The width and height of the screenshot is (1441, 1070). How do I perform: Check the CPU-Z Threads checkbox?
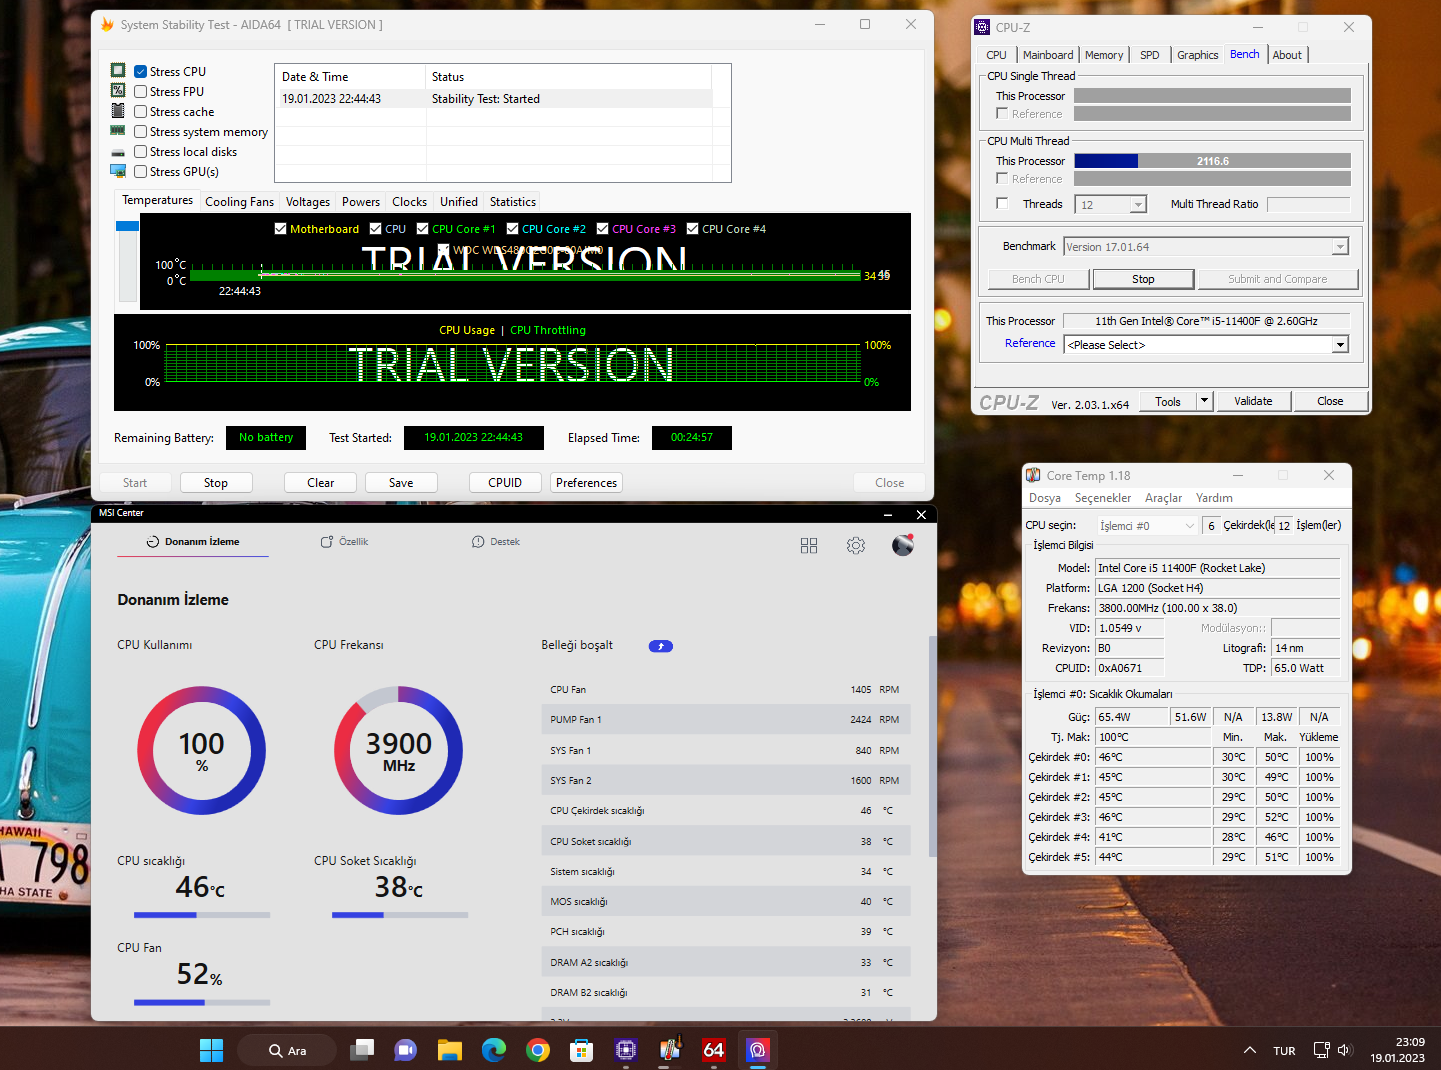1002,204
